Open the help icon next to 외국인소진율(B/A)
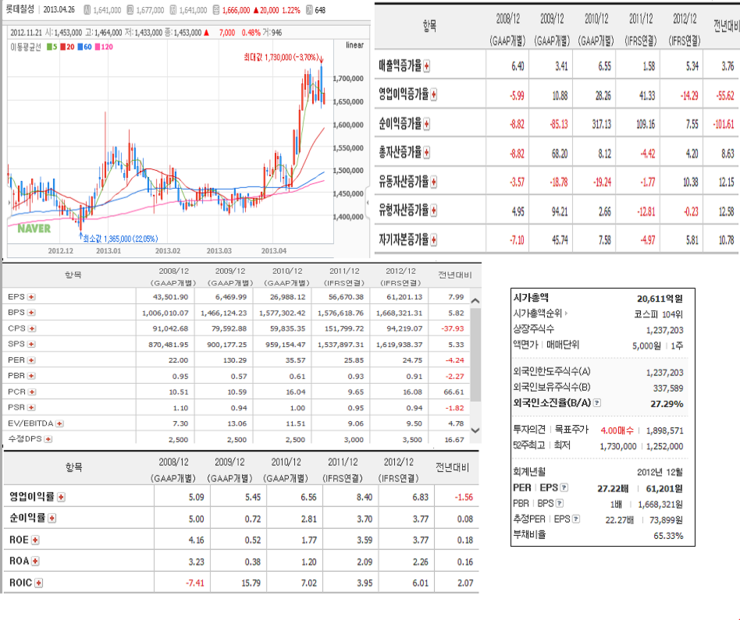This screenshot has width=740, height=620. (x=597, y=403)
